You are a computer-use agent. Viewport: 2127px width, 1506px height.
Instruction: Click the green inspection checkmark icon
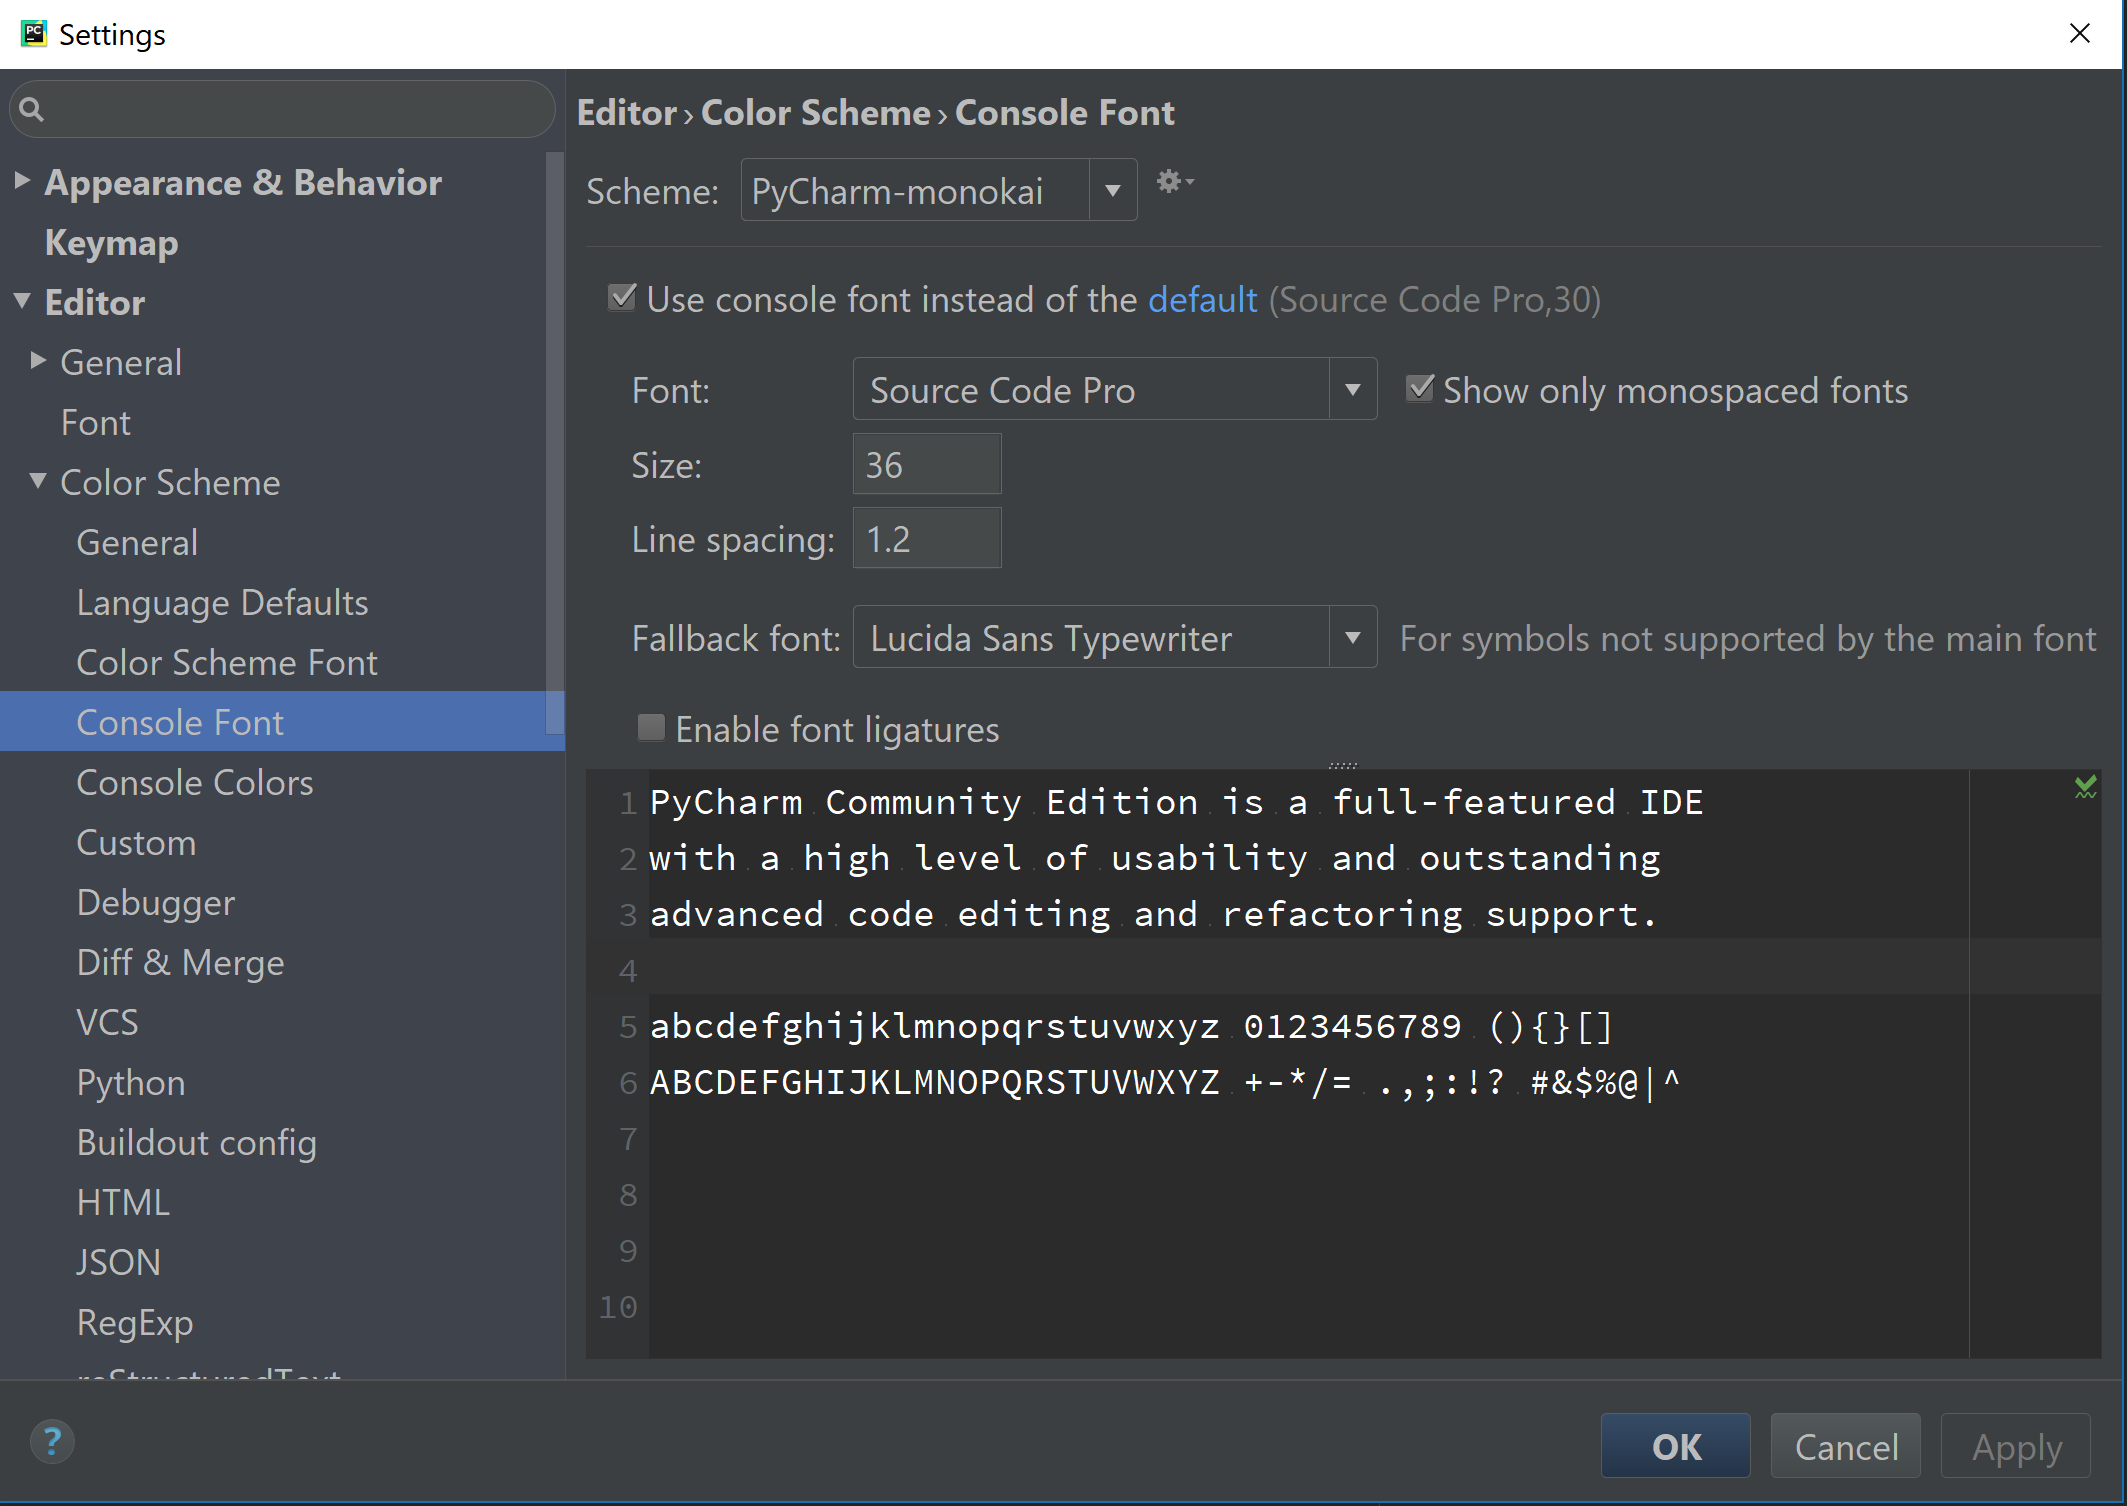pos(2085,787)
